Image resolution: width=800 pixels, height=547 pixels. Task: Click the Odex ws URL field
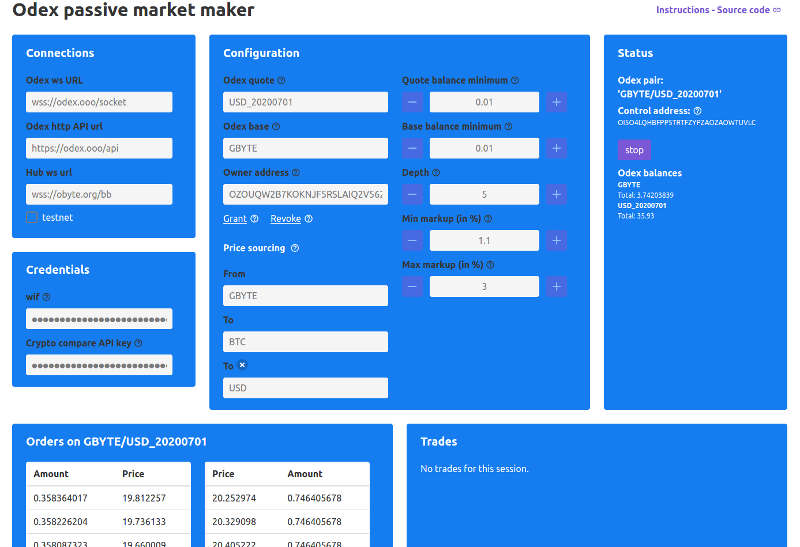(99, 102)
